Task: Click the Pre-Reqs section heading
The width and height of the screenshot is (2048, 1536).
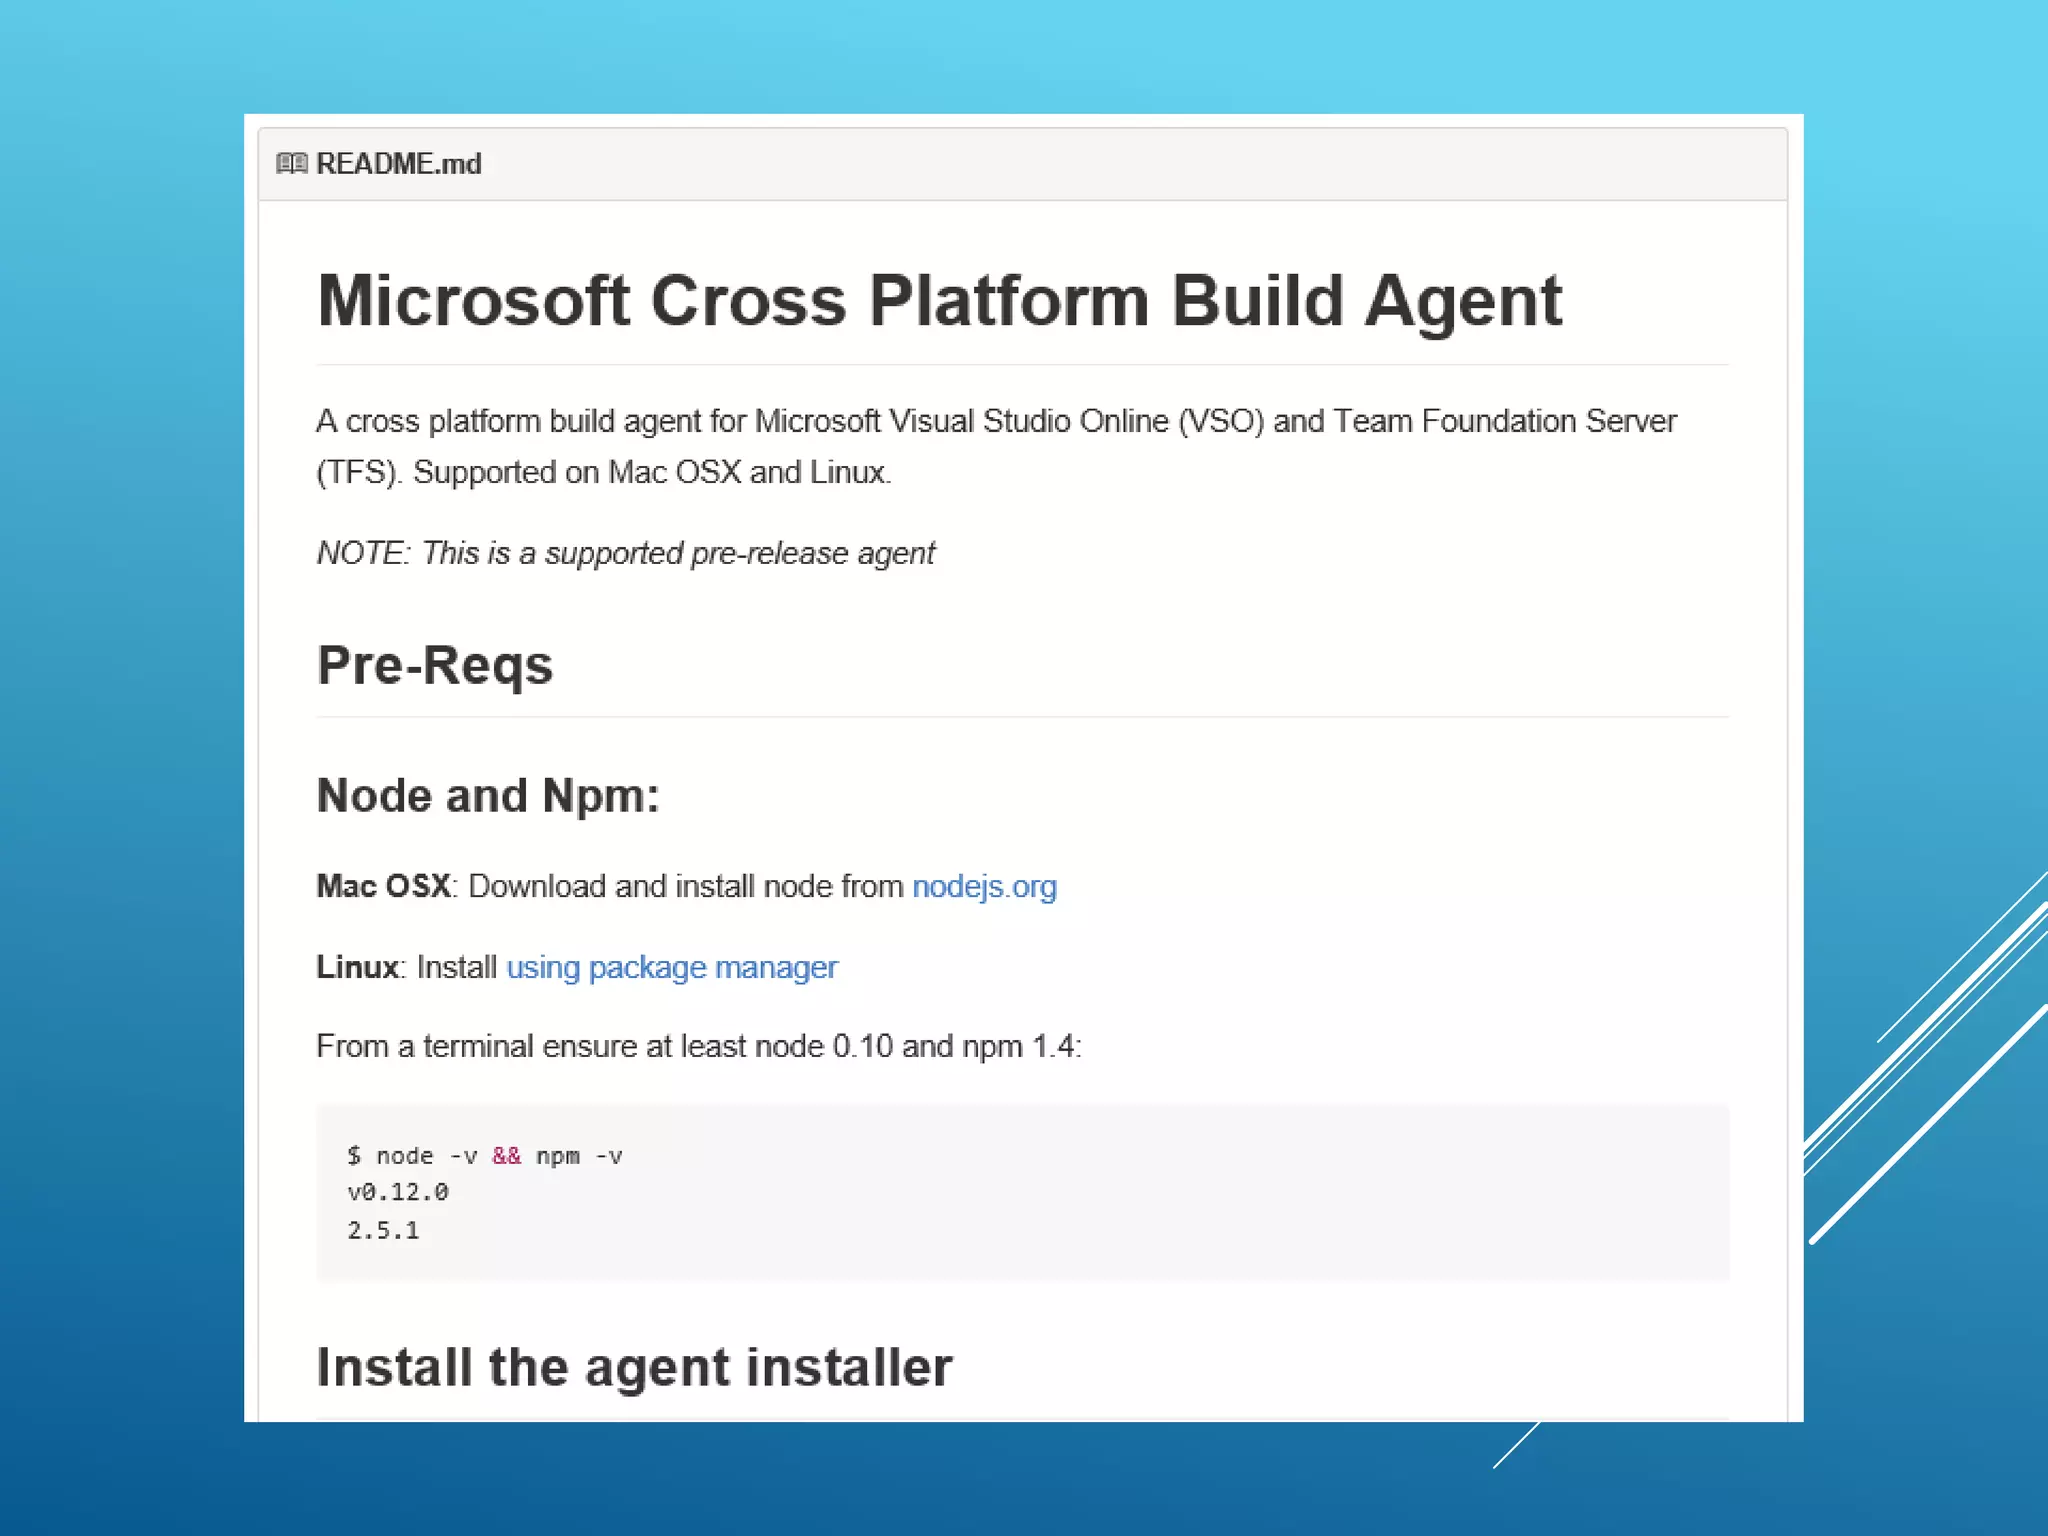Action: [x=435, y=666]
